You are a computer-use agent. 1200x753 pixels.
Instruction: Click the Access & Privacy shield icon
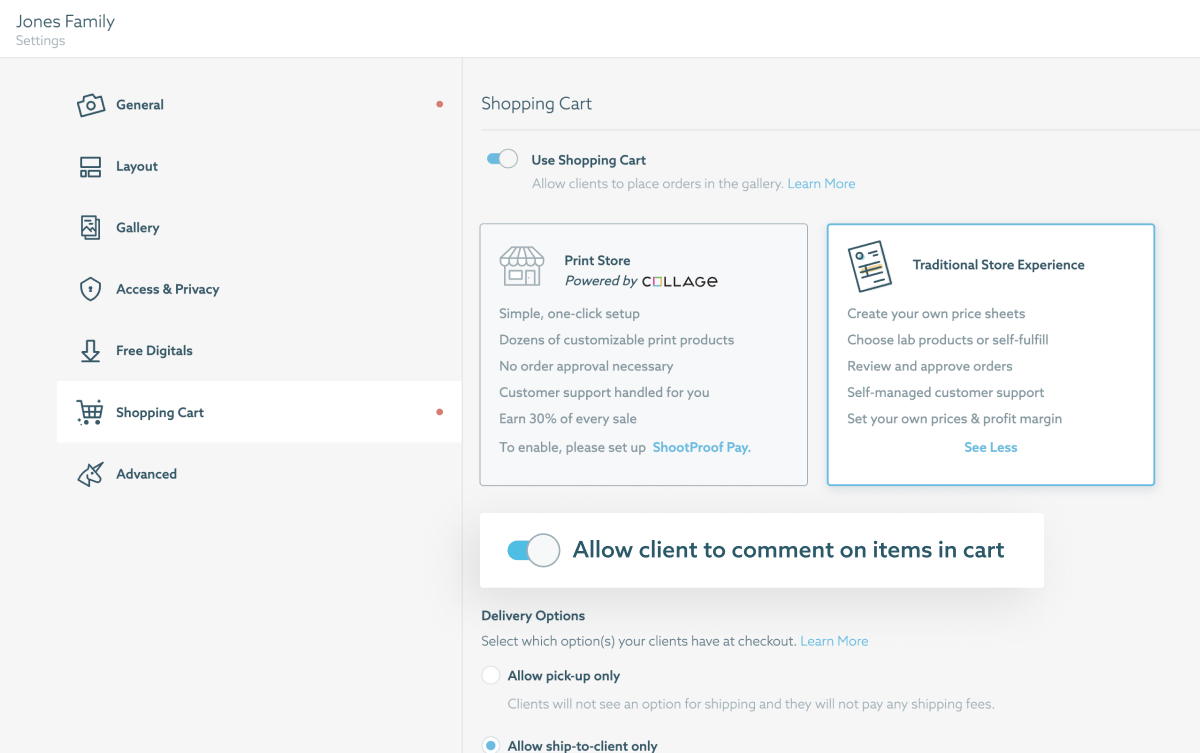click(90, 289)
